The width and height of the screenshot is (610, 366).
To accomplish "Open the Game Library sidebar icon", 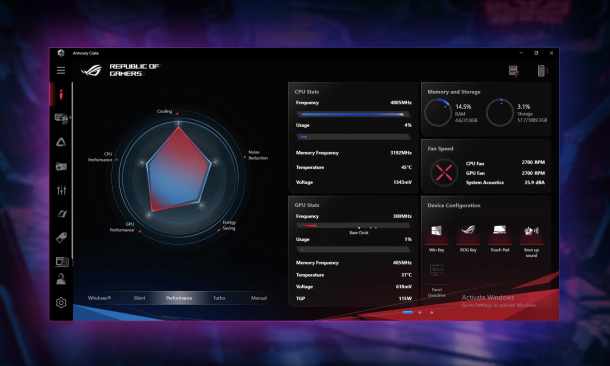I will coord(61,166).
